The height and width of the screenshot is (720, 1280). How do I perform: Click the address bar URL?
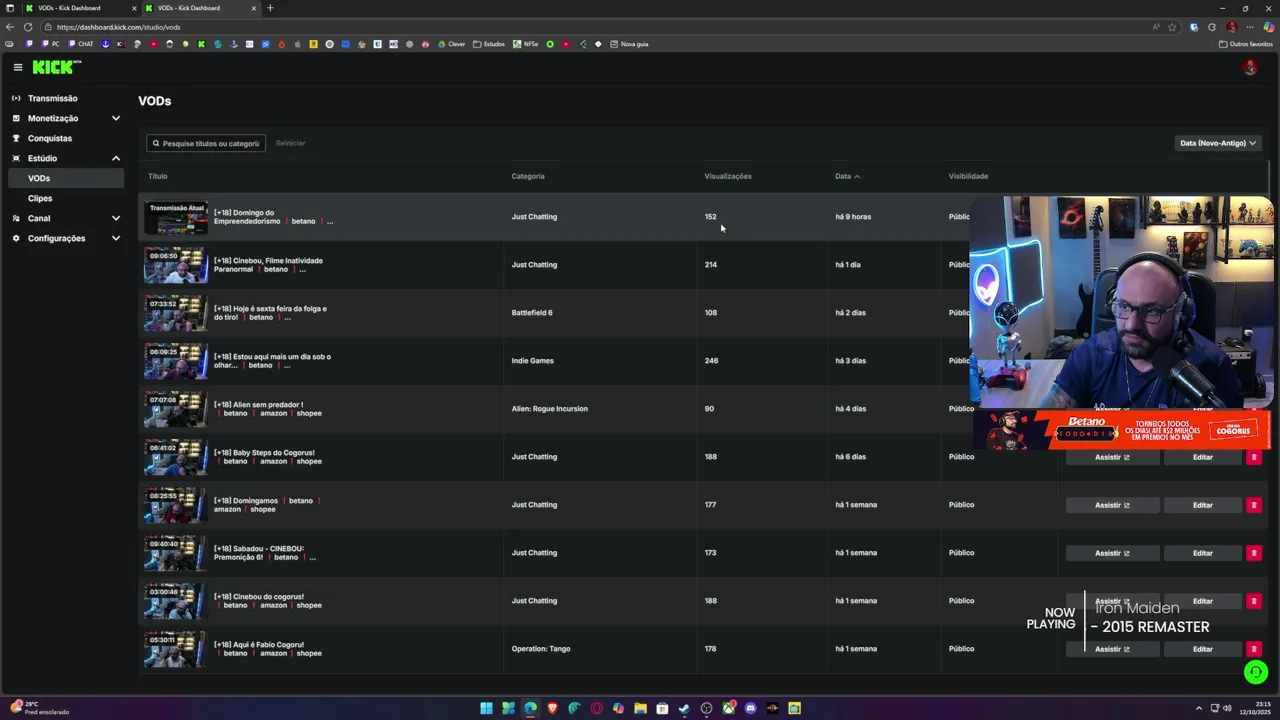pos(119,27)
